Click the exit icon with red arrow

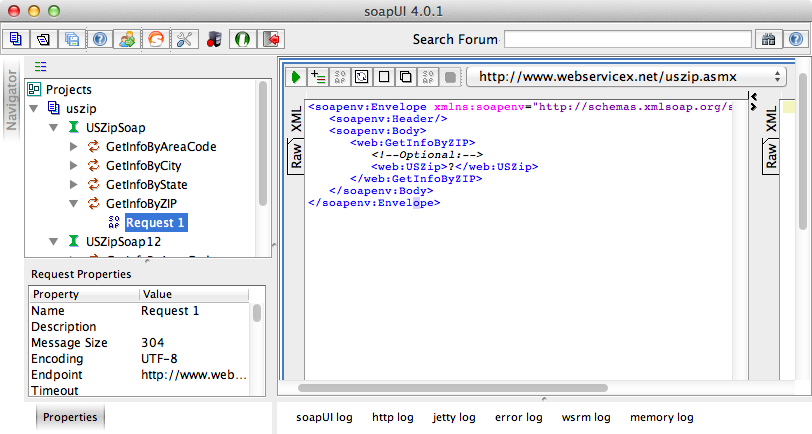coord(270,39)
